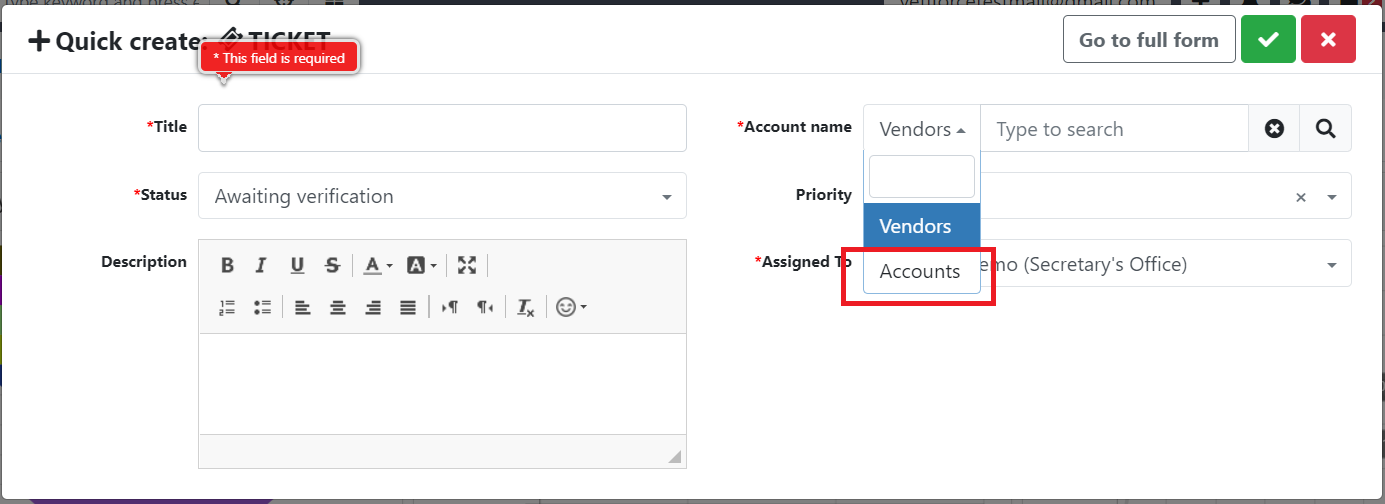Grab the Description editor resize handle
Viewport: 1385px width, 504px height.
675,457
